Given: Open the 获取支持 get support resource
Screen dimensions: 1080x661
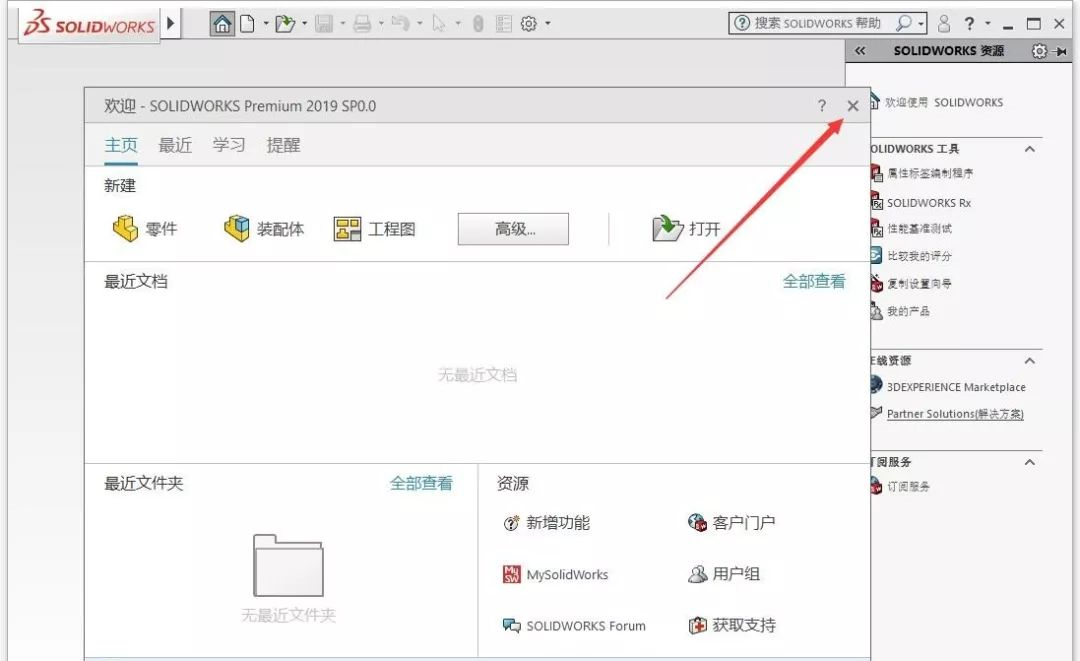Looking at the screenshot, I should pos(732,625).
